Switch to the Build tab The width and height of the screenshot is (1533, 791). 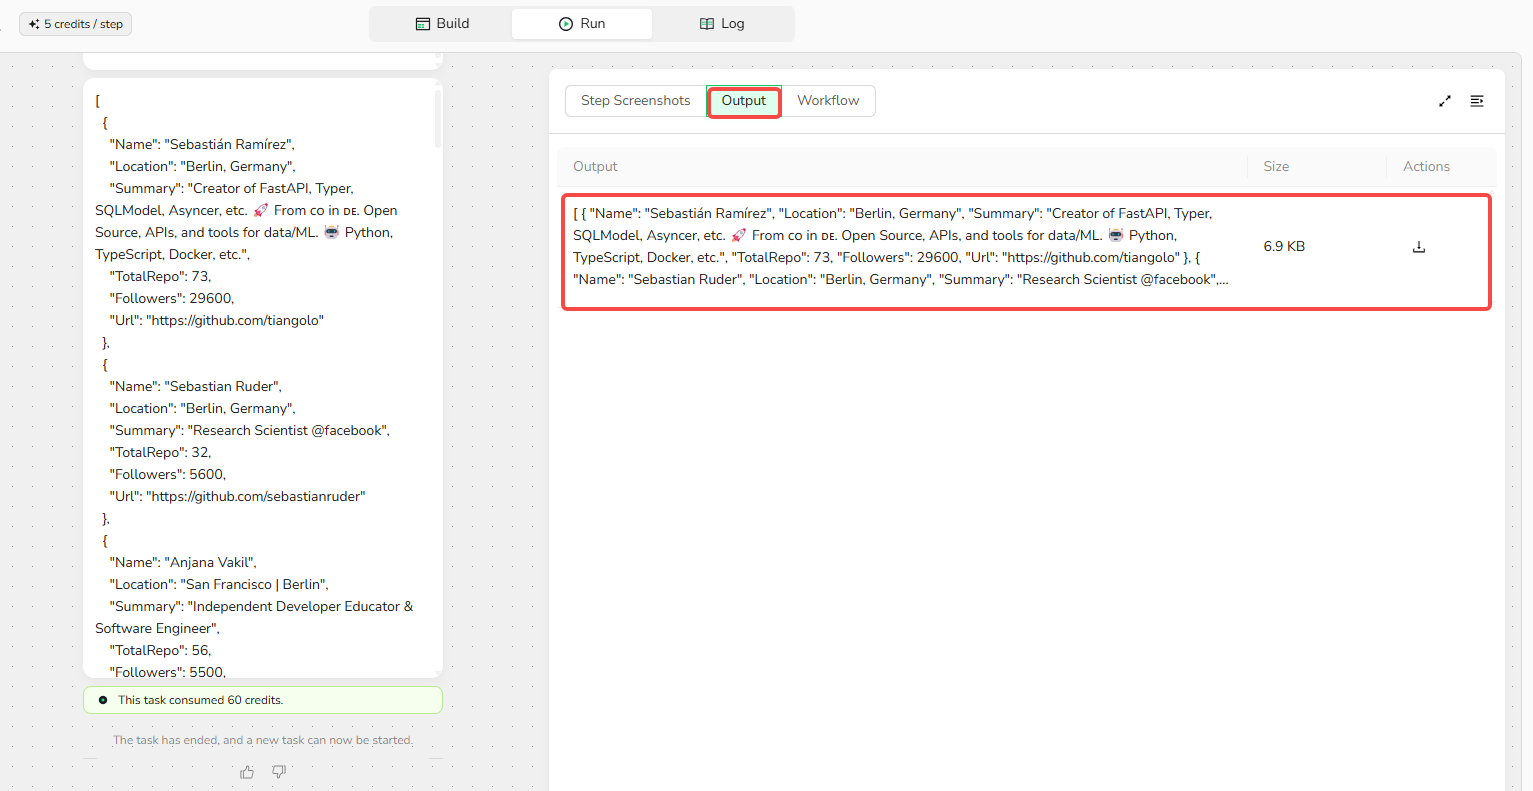442,24
